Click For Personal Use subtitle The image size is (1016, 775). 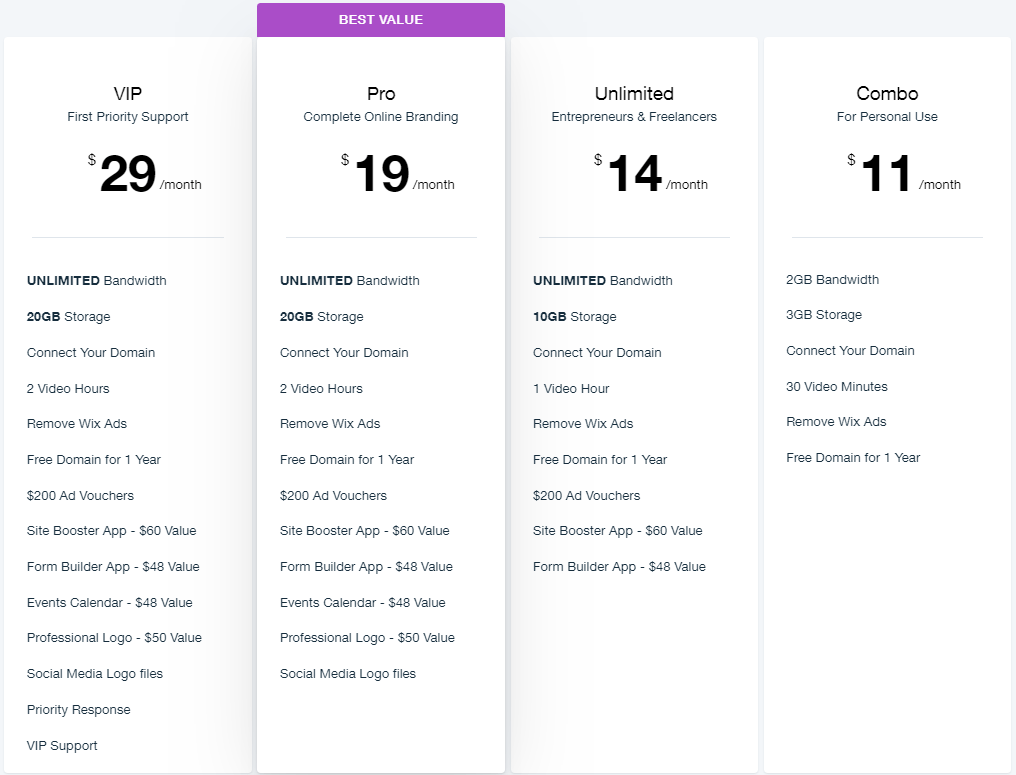click(887, 117)
